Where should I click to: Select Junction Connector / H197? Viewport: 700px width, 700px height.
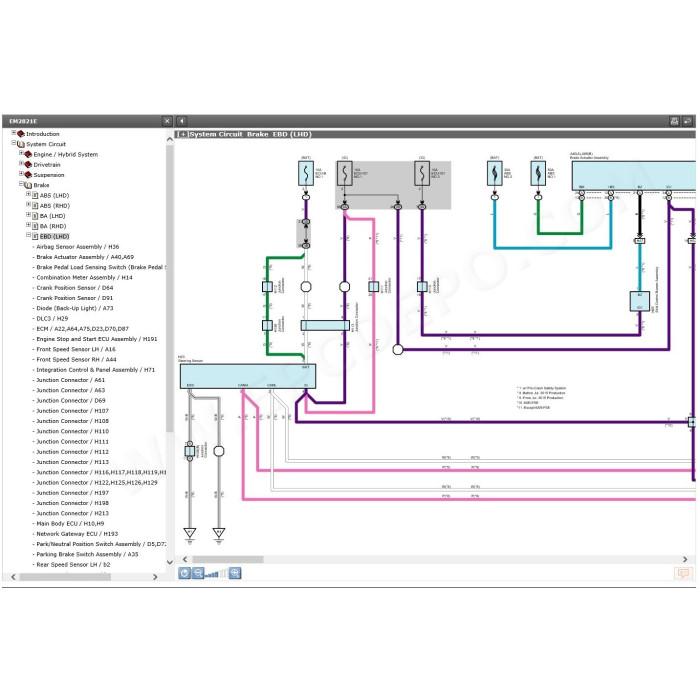tap(72, 493)
